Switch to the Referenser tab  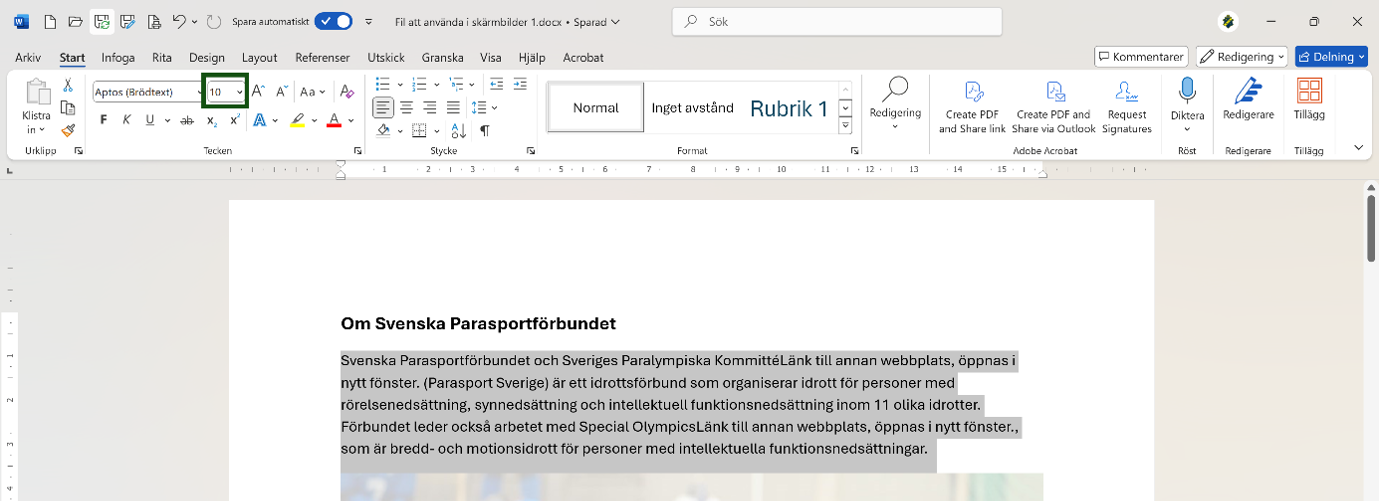coord(322,57)
